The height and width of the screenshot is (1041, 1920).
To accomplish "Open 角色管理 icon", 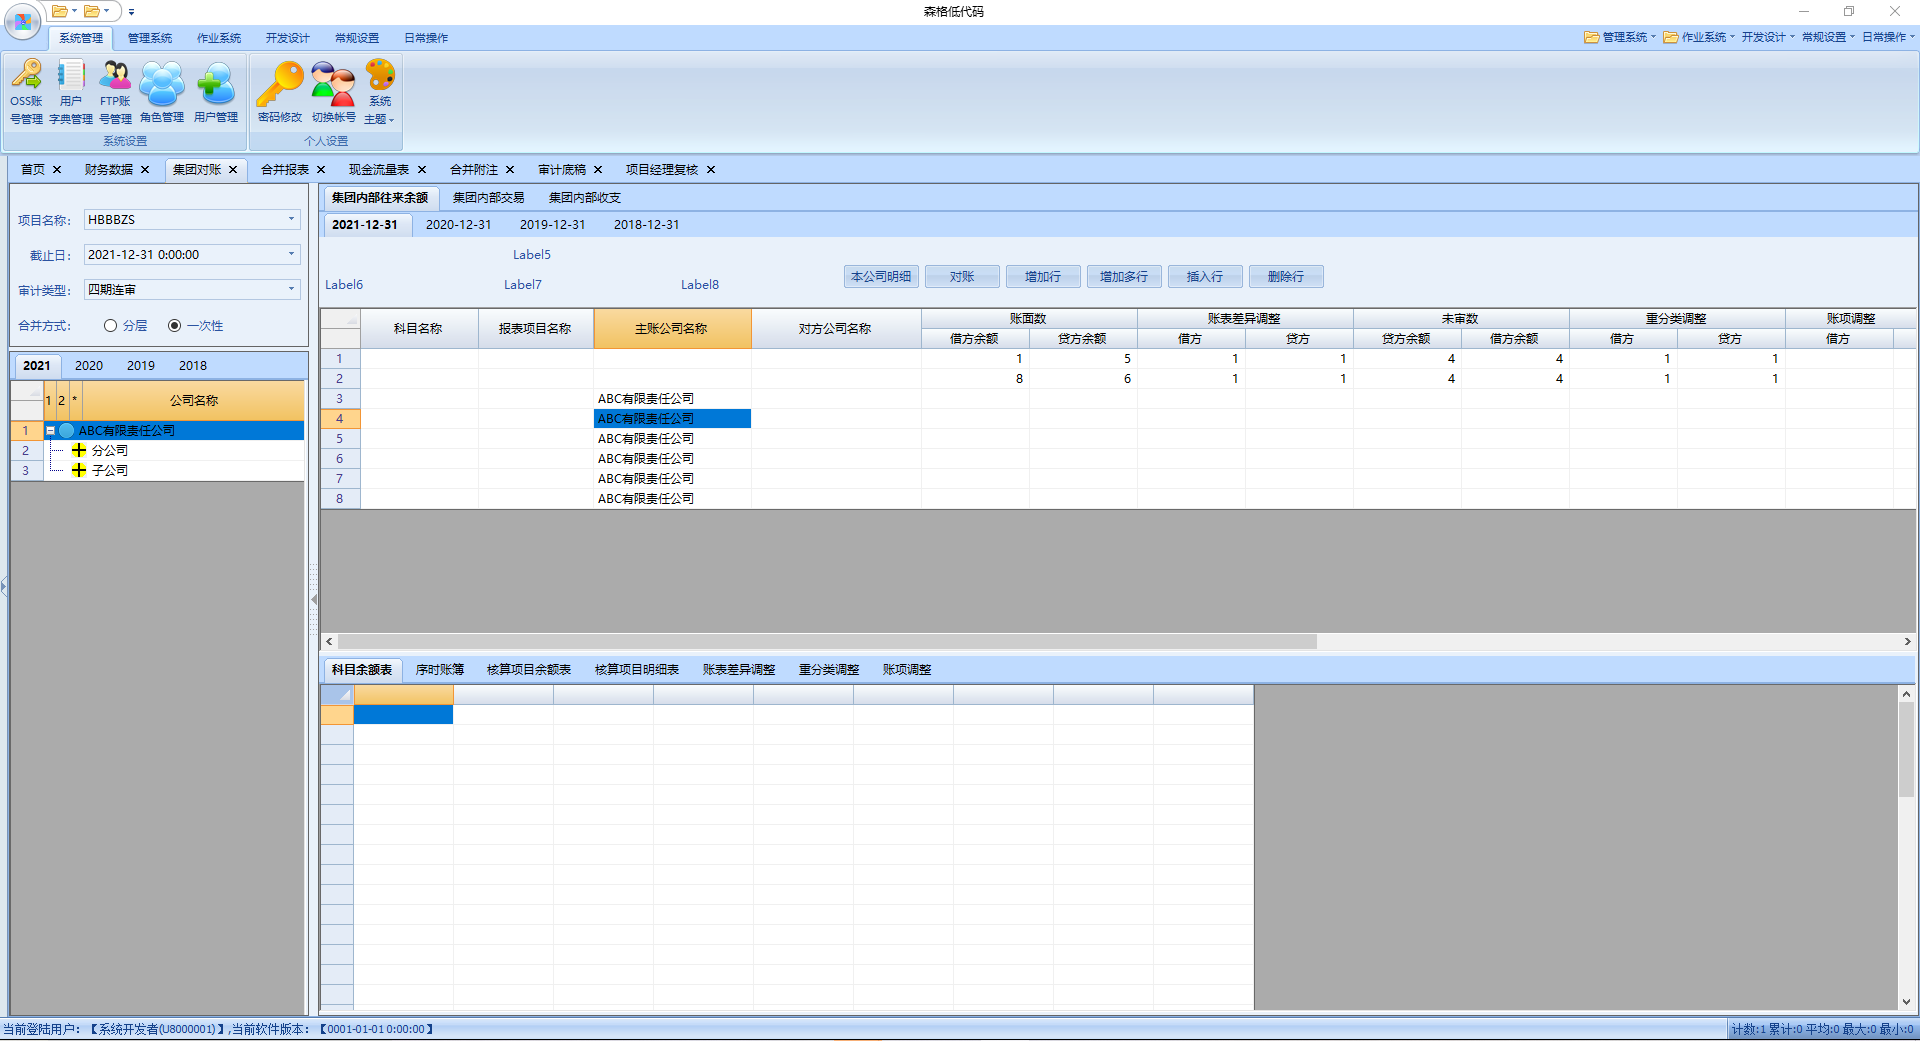I will pos(162,92).
